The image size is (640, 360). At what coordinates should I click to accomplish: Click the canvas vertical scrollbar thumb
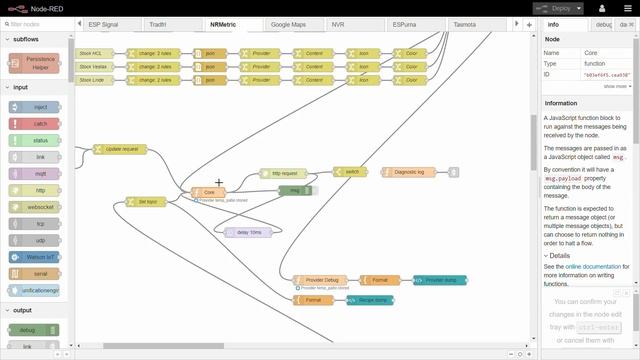point(533,142)
